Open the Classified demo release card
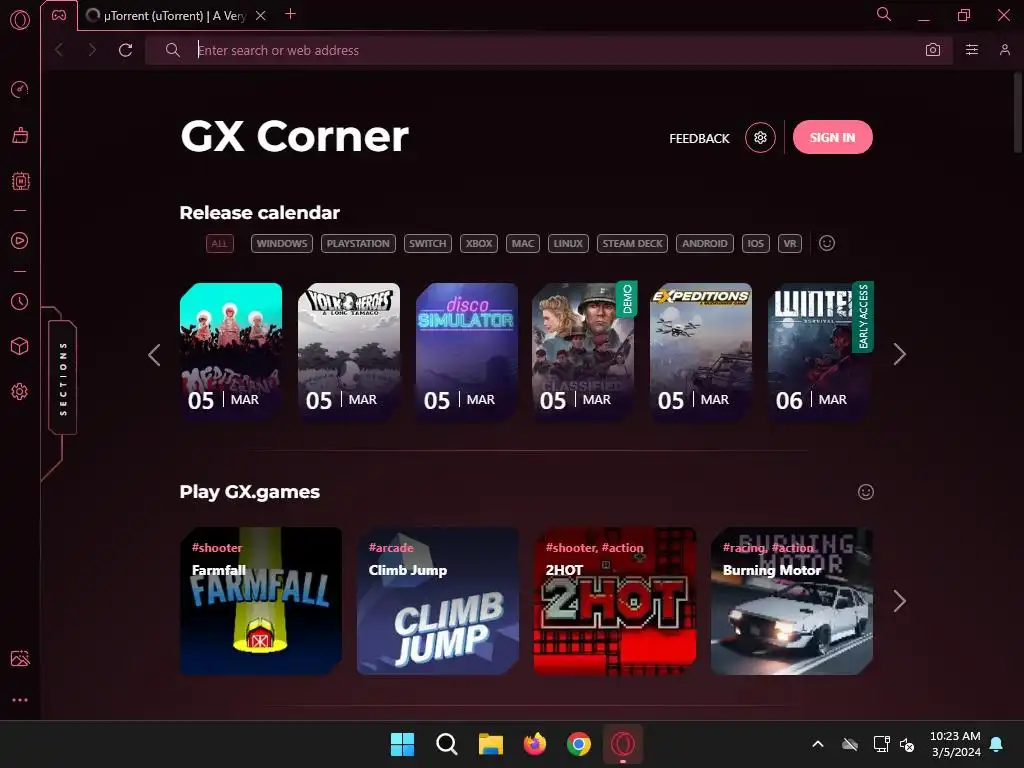 (583, 351)
